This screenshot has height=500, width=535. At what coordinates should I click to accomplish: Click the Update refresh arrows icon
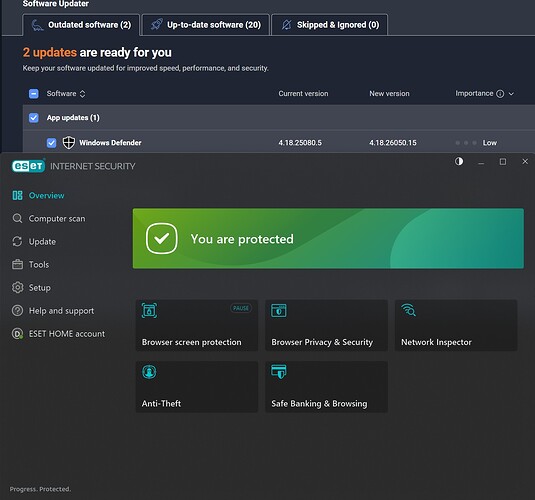tap(17, 242)
